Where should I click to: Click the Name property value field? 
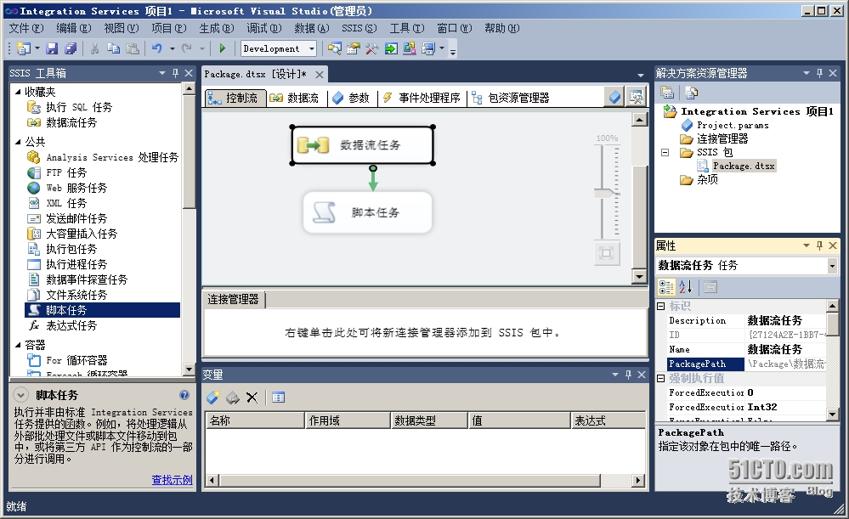pos(786,350)
